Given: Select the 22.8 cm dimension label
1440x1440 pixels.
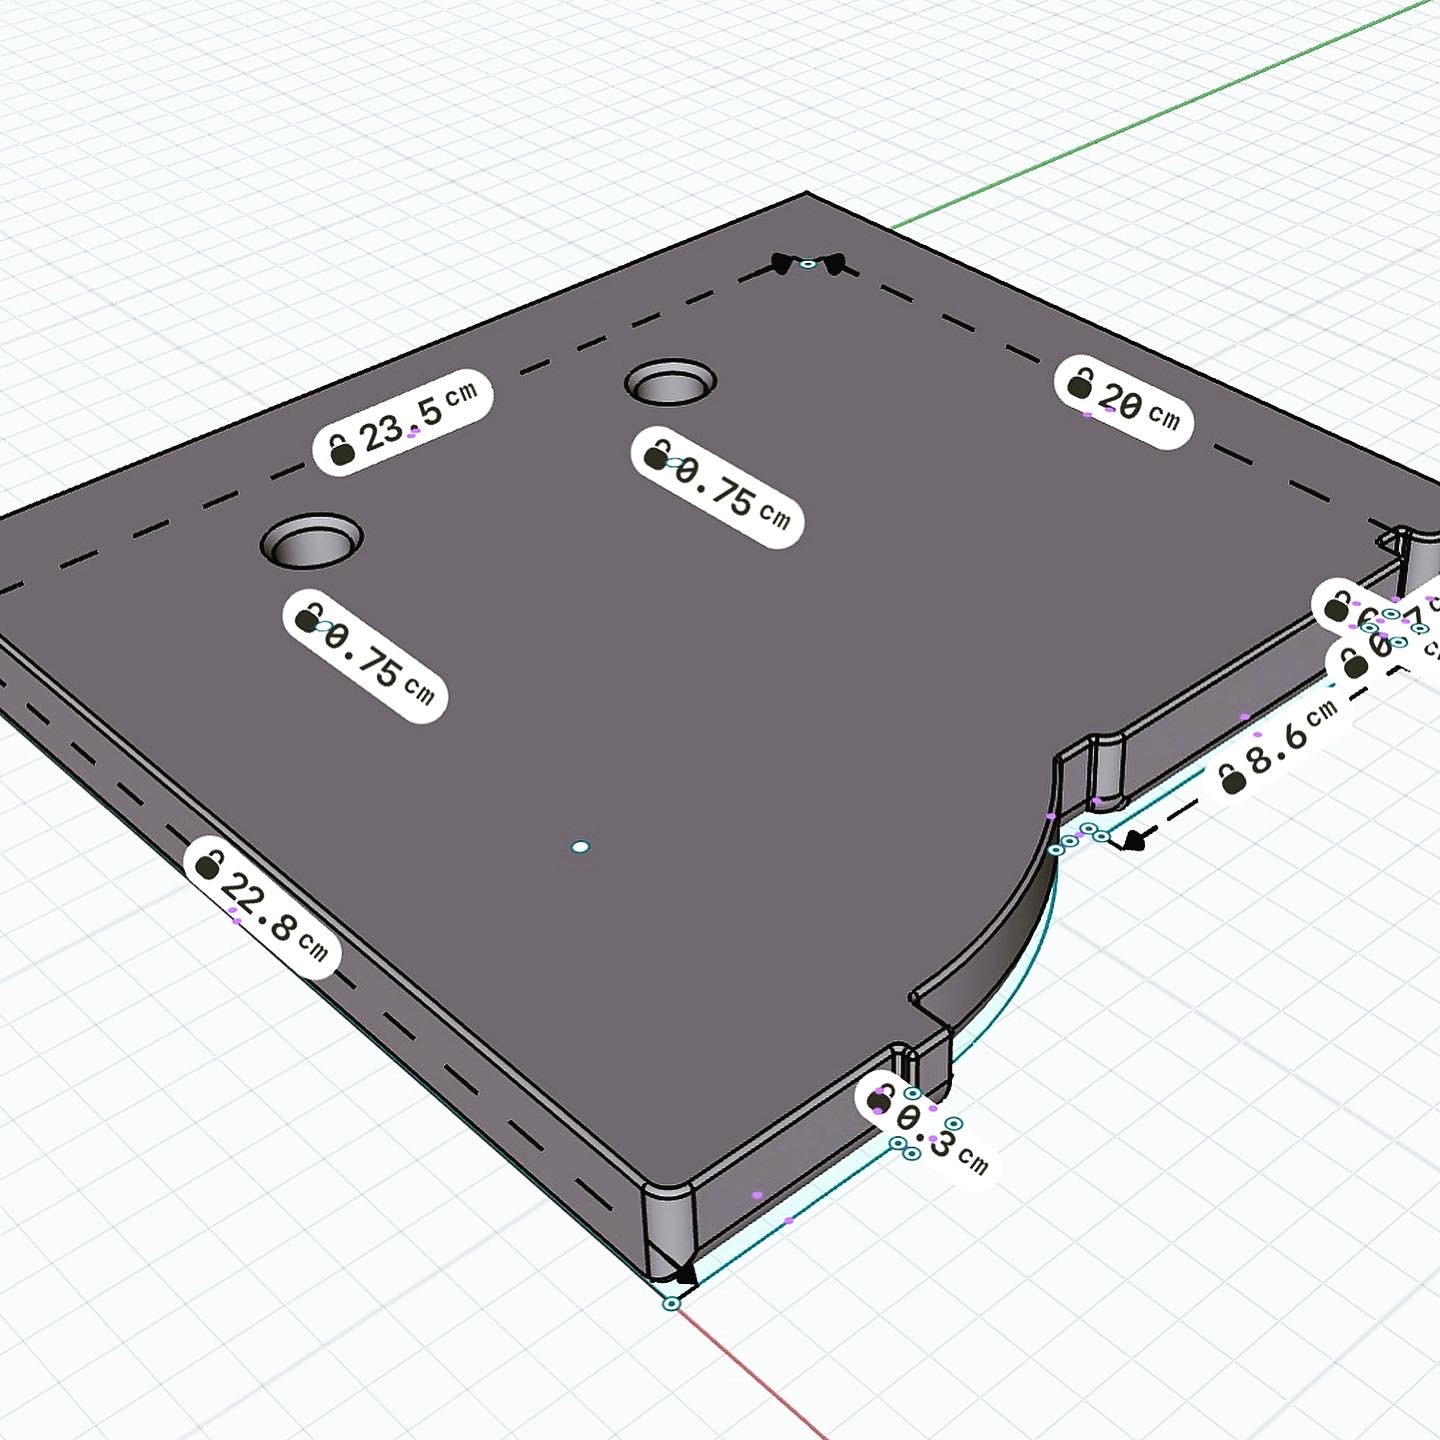Looking at the screenshot, I should pos(263,908).
